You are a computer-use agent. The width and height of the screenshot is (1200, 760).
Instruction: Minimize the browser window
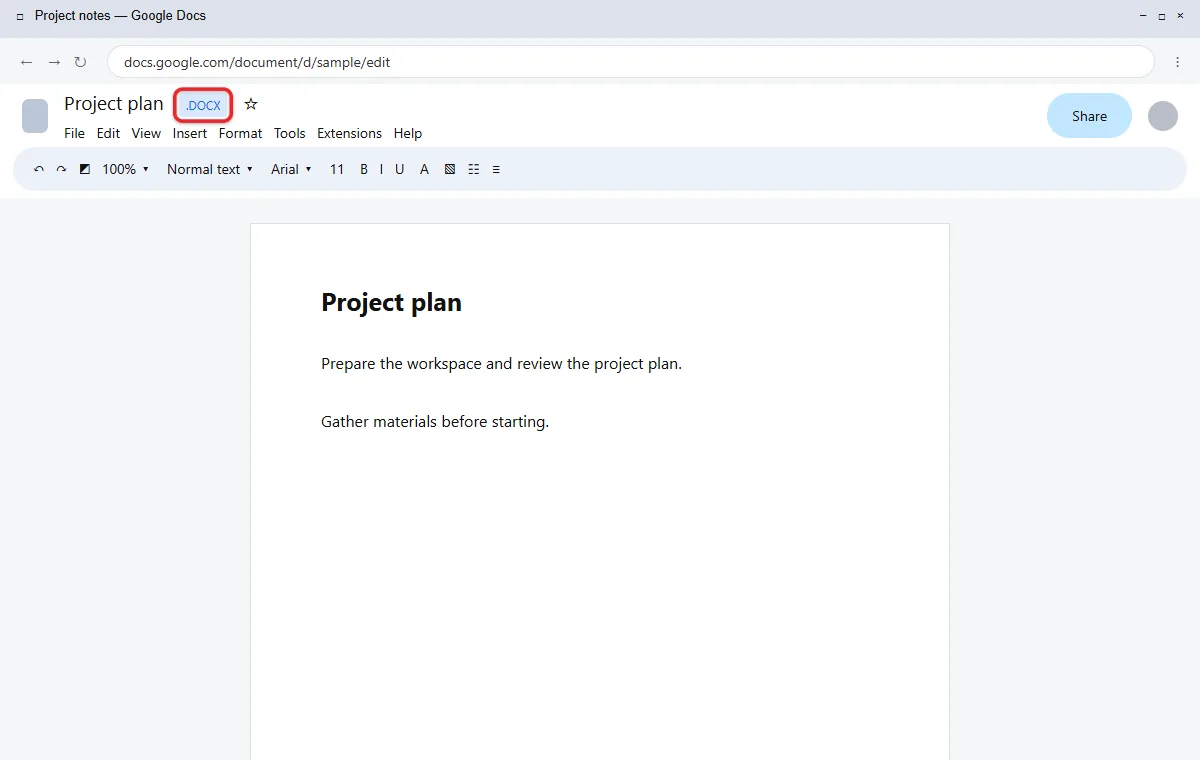pos(1143,16)
